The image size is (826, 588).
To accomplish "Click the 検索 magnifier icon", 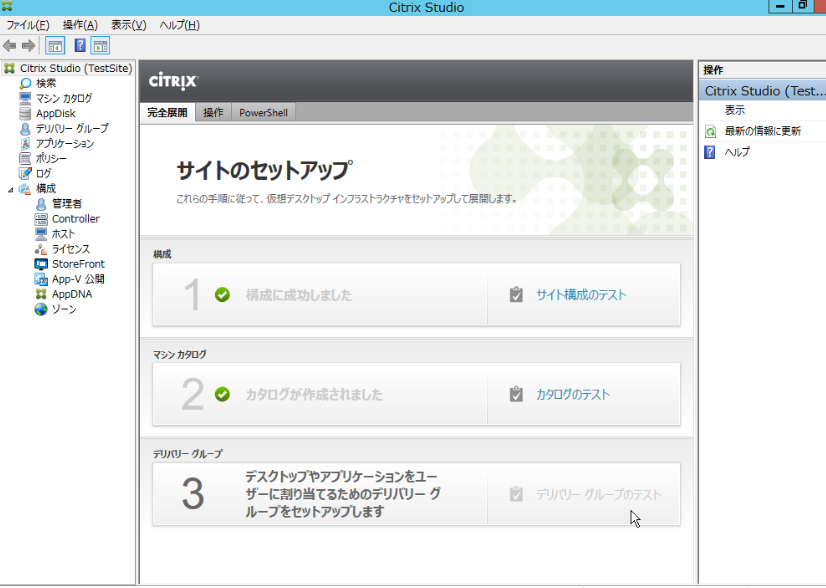I will coord(25,83).
